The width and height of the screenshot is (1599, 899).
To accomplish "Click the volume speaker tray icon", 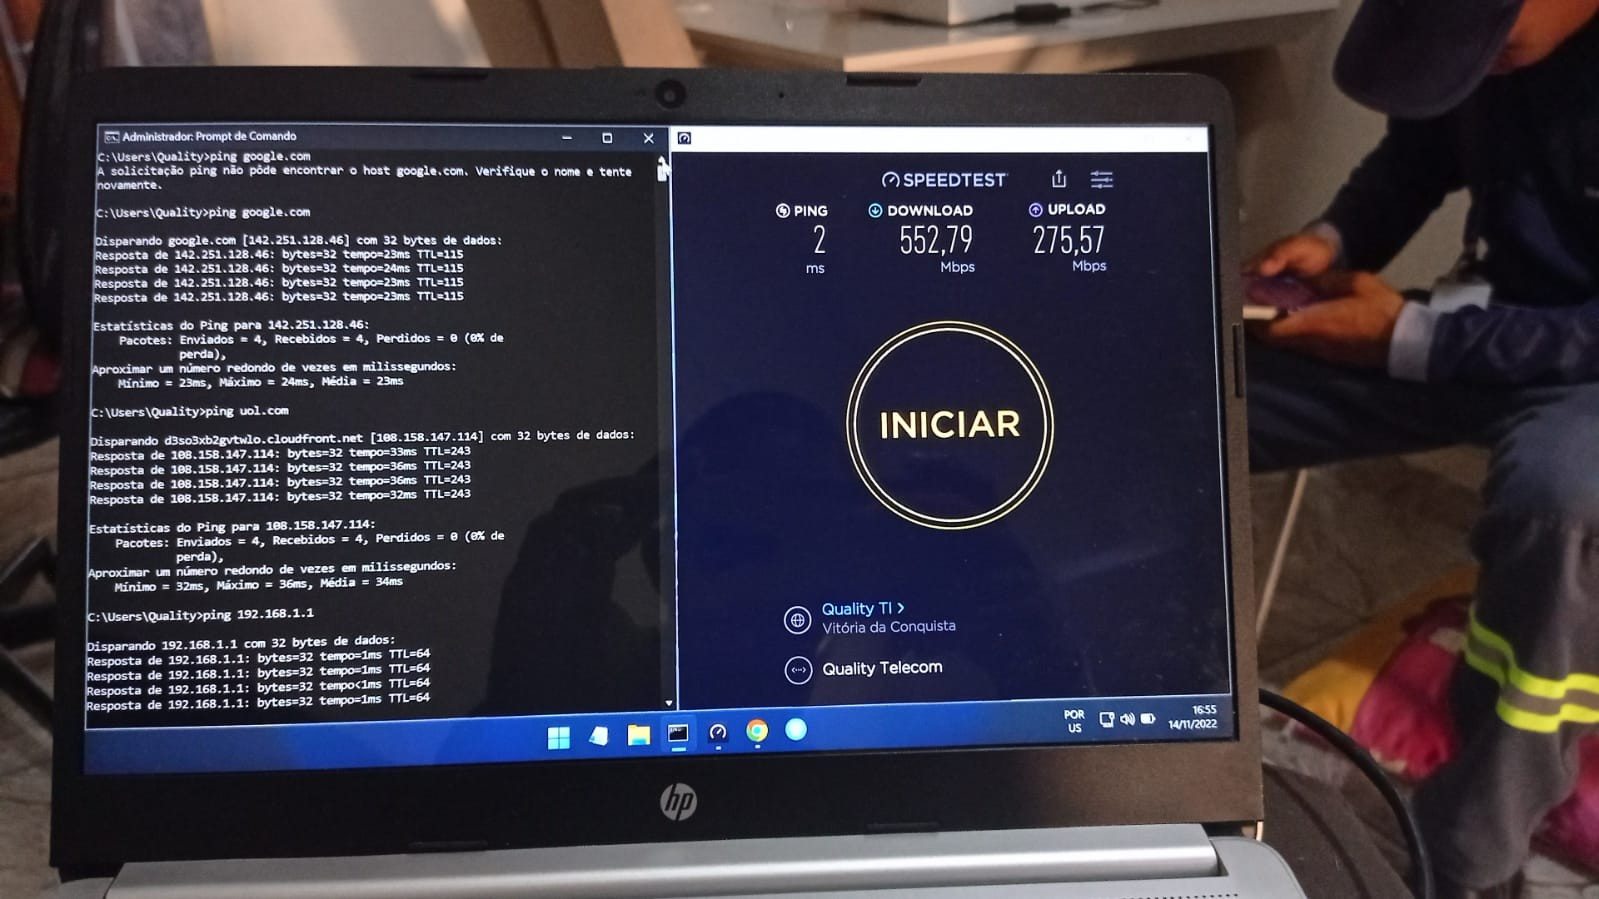I will click(1128, 719).
